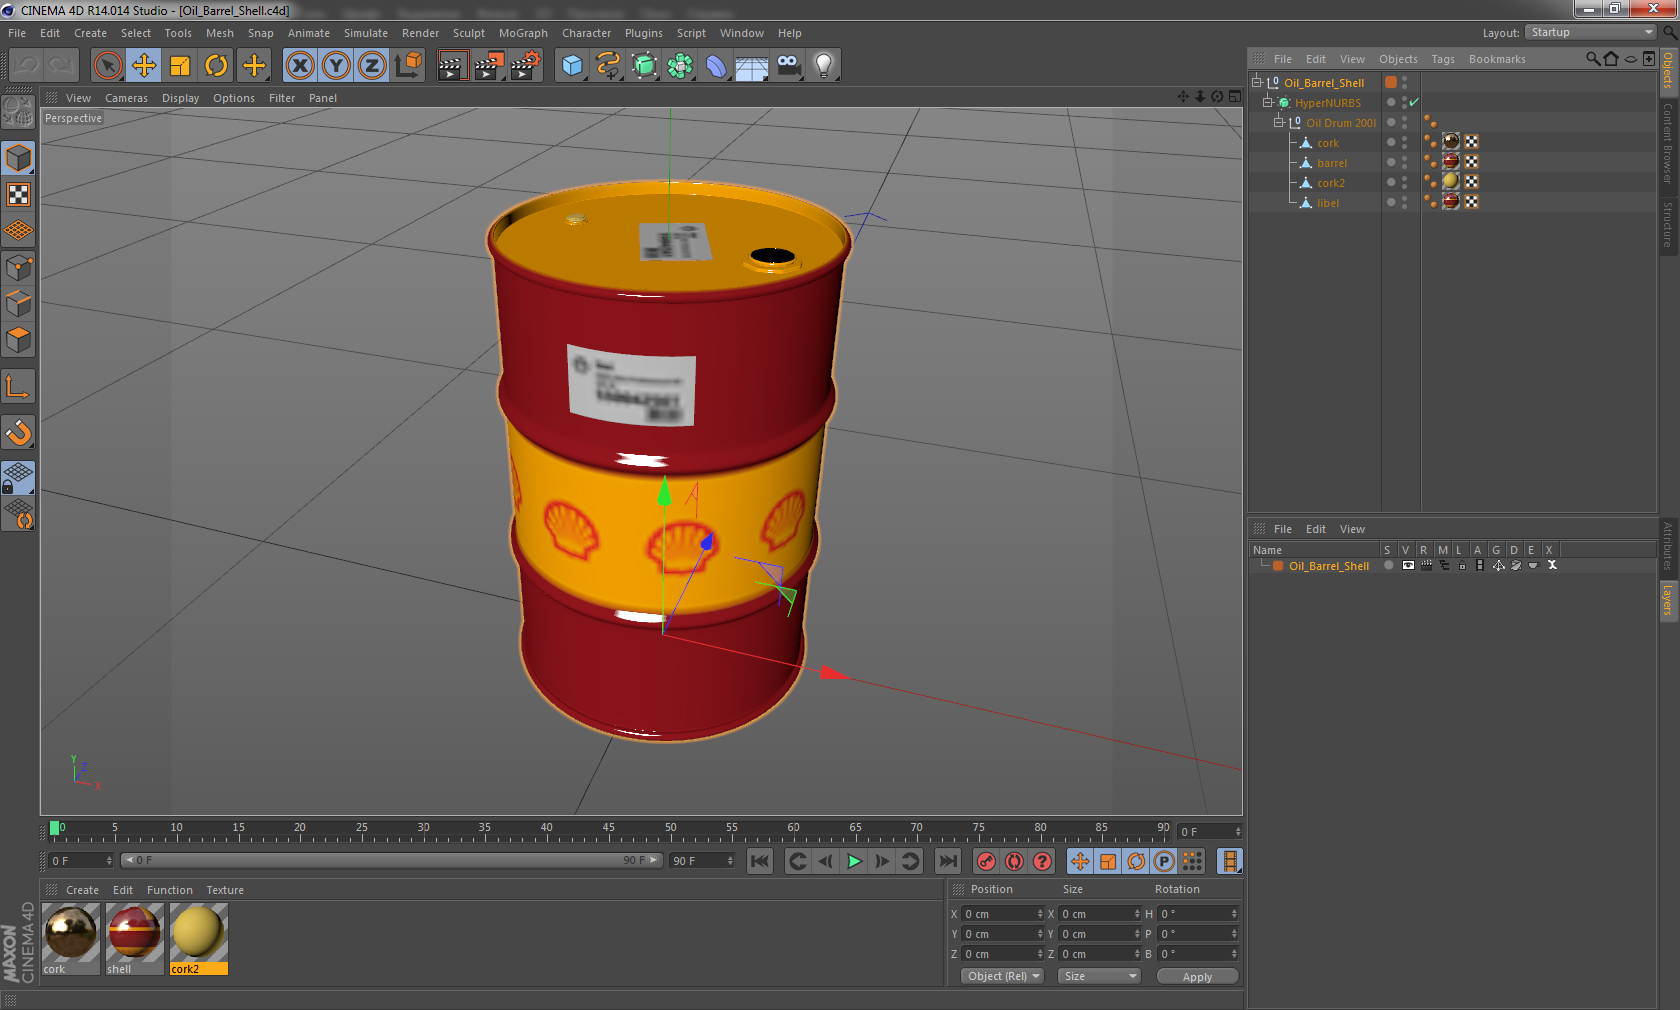Record active objects keyframe
Image resolution: width=1680 pixels, height=1010 pixels.
pyautogui.click(x=986, y=861)
